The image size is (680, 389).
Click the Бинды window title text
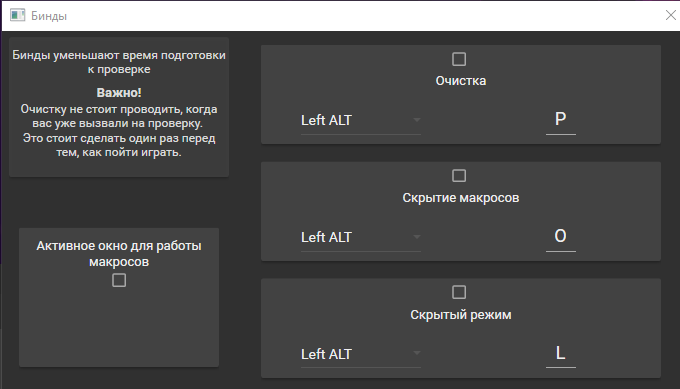point(49,16)
